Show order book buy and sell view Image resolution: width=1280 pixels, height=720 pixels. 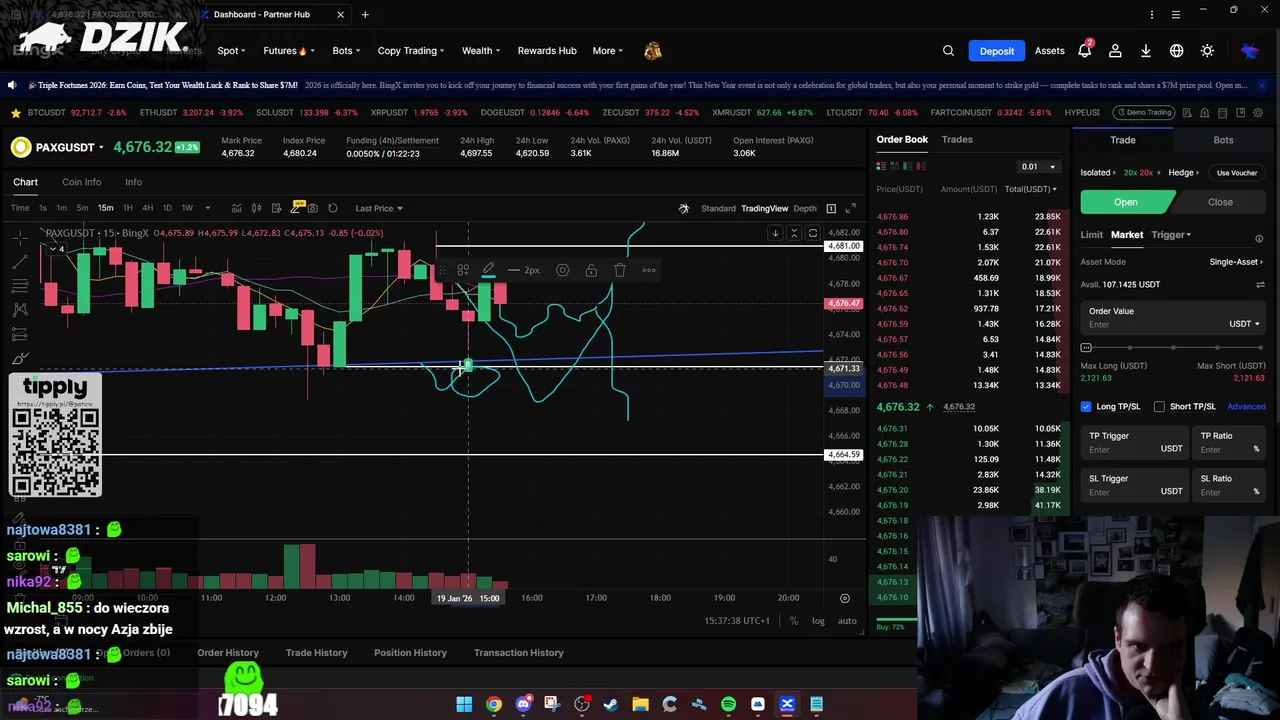point(881,166)
